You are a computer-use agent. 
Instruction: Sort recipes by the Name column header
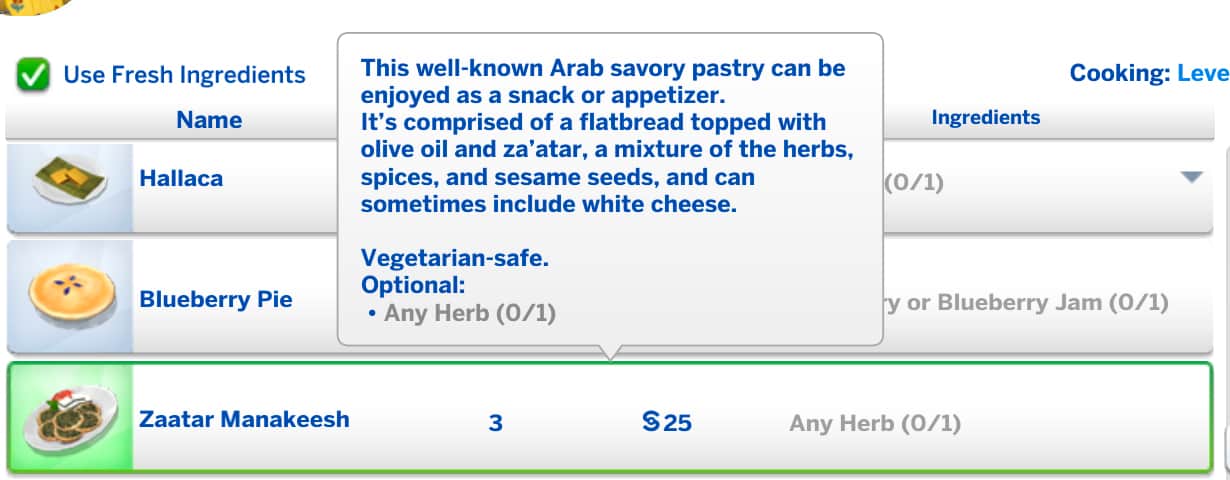coord(209,120)
